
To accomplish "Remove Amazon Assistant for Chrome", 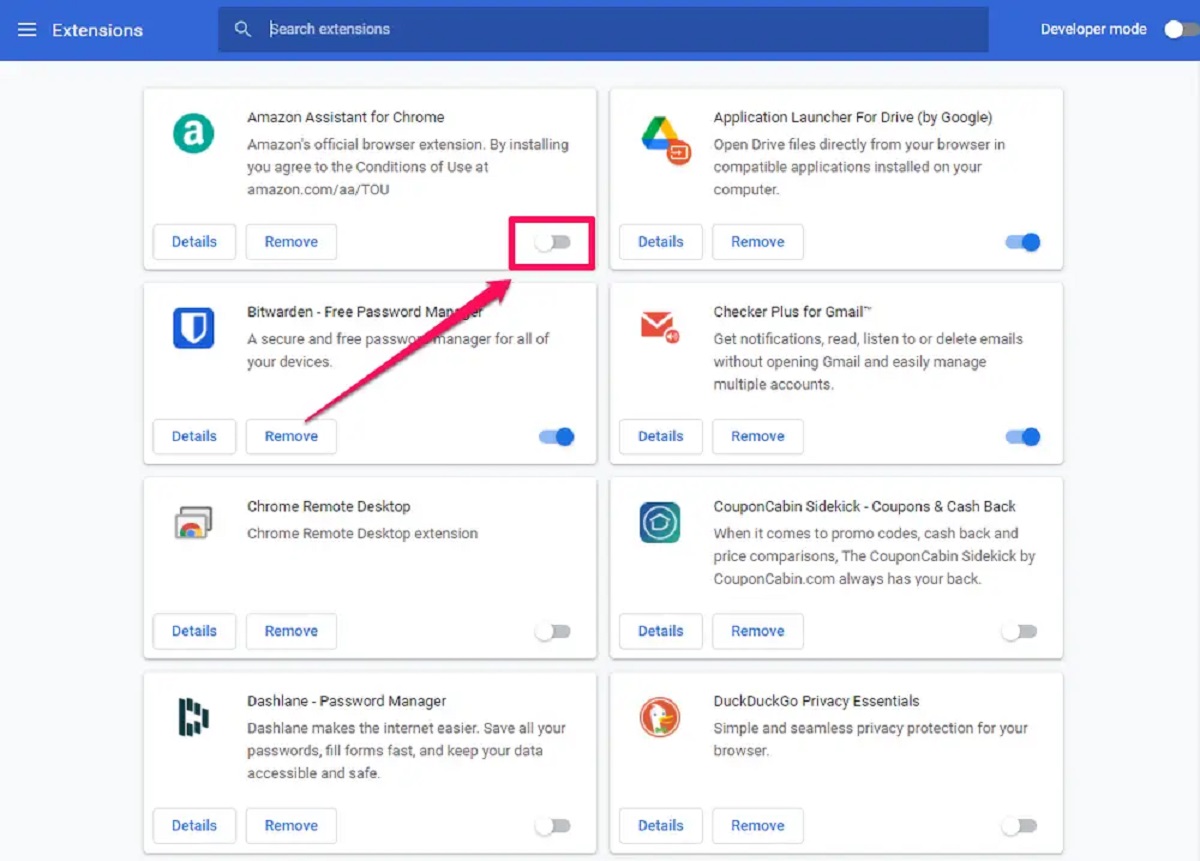I will point(291,242).
